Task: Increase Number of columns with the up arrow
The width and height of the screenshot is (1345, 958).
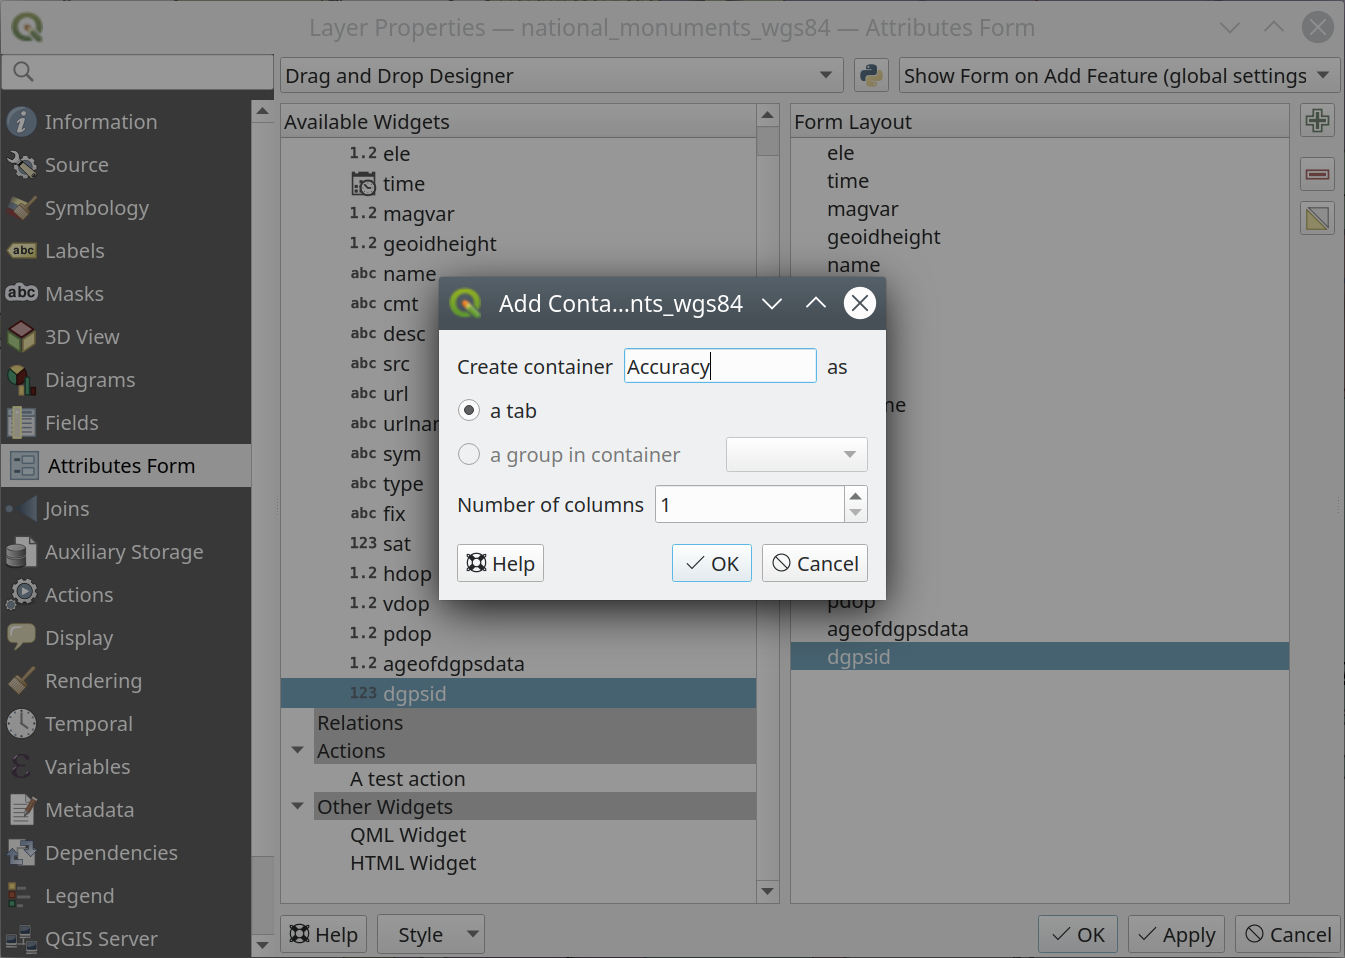Action: pyautogui.click(x=855, y=497)
